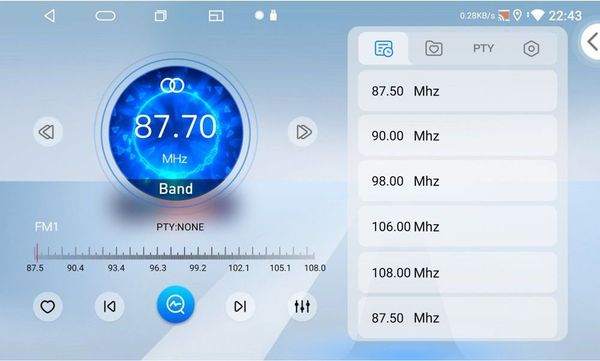The height and width of the screenshot is (361, 600).
Task: Skip to next station
Action: [x=240, y=306]
